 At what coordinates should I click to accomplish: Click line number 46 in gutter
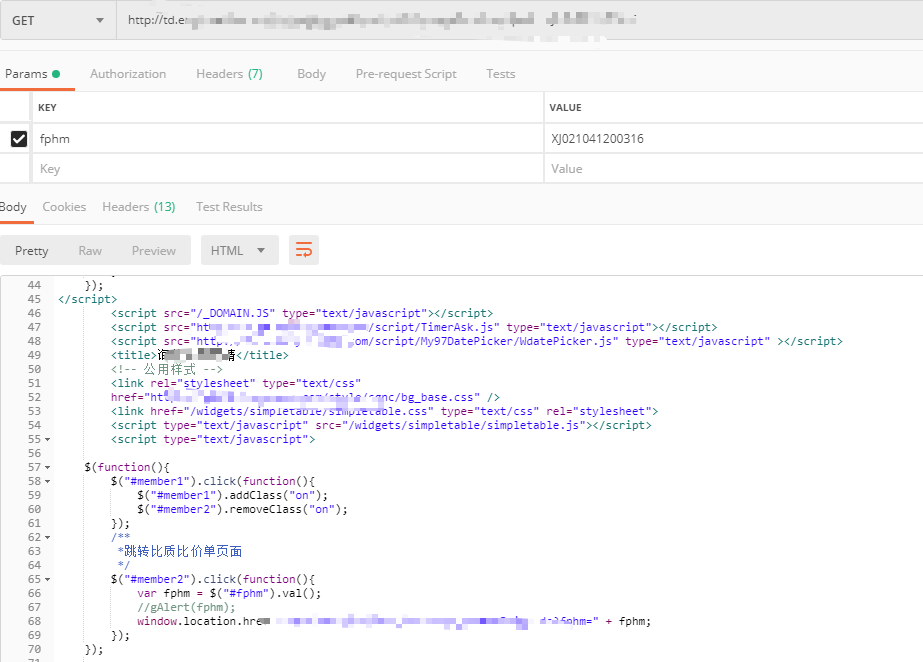[x=34, y=313]
